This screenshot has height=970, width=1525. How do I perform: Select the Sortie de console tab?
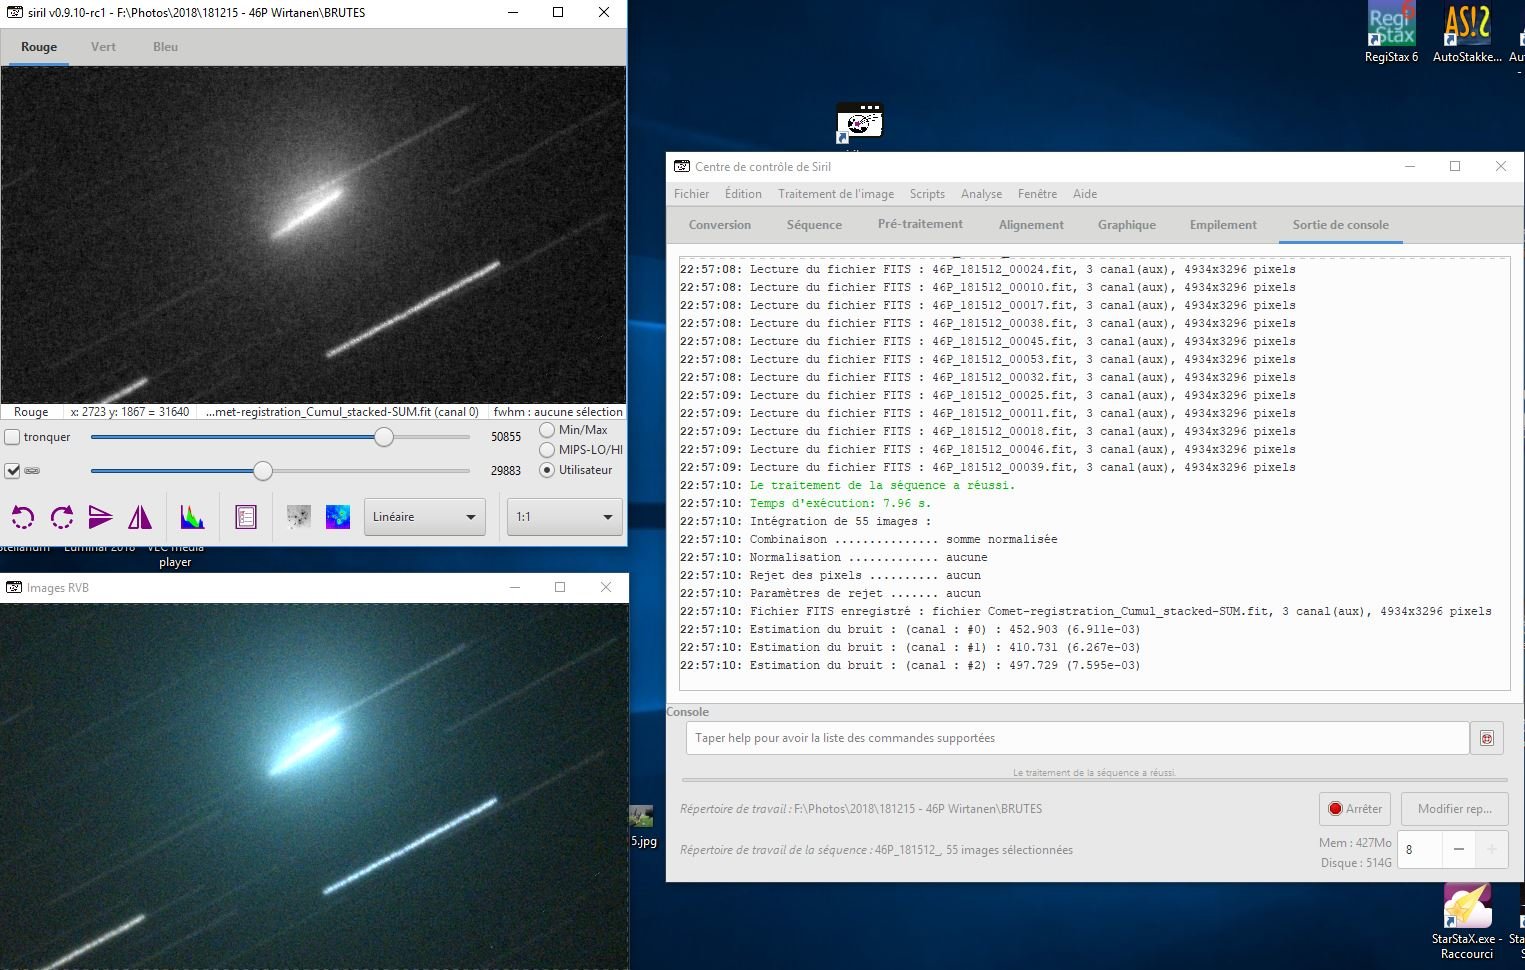pos(1340,225)
